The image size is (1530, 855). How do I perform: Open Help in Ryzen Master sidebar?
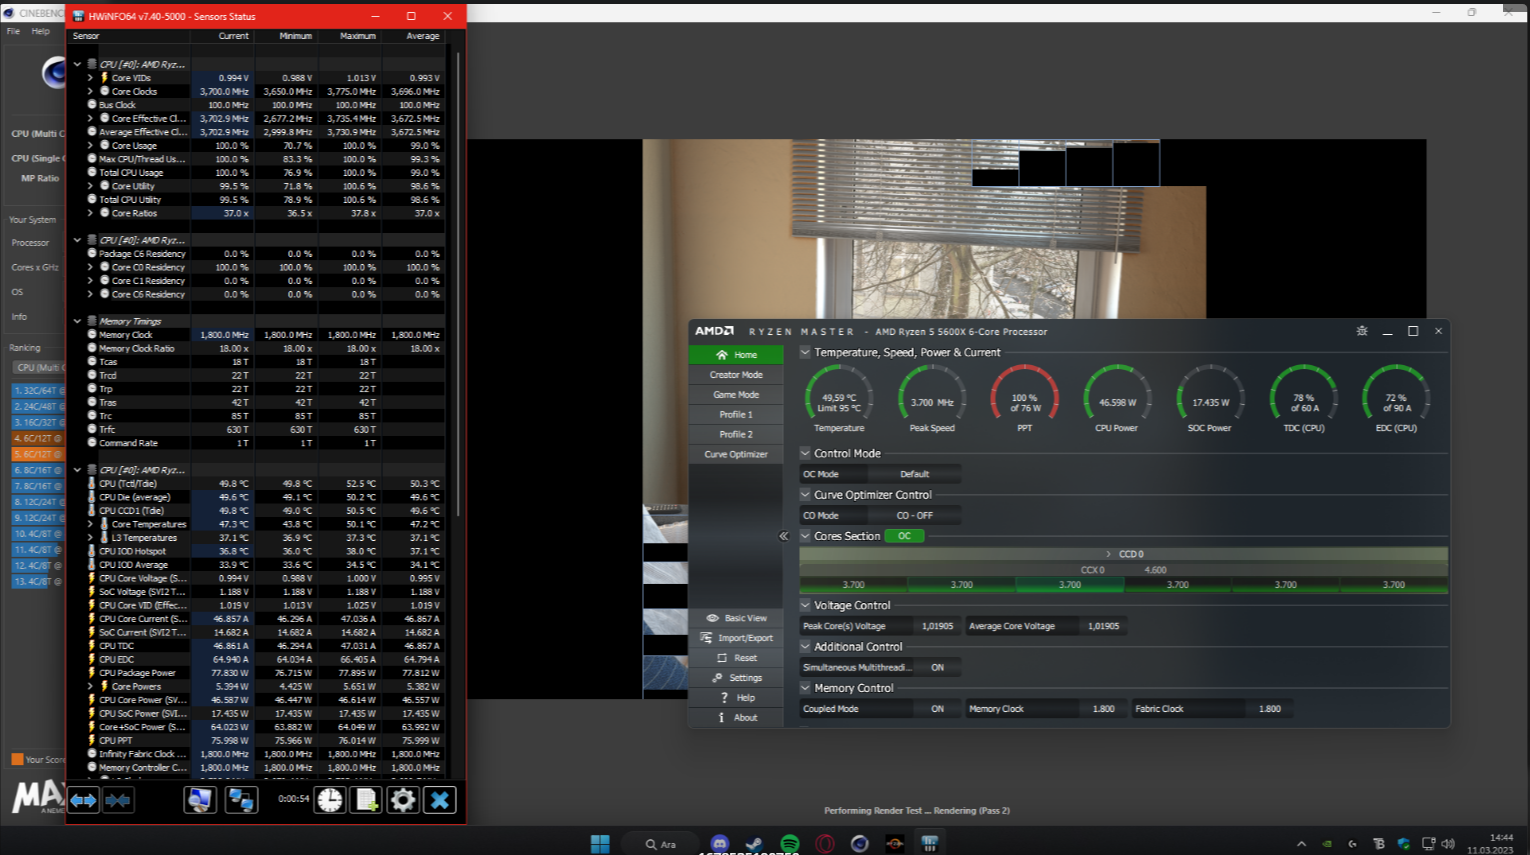coord(736,698)
